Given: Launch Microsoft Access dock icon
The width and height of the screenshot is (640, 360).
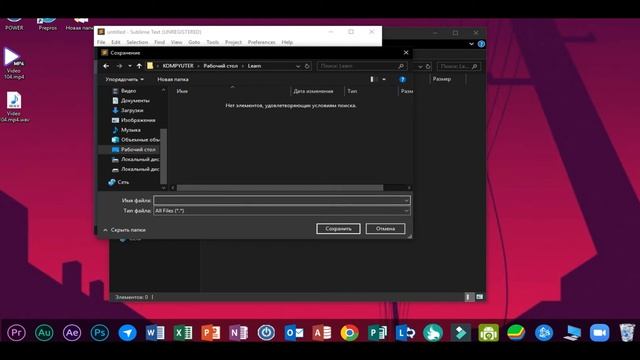Looking at the screenshot, I should 322,333.
